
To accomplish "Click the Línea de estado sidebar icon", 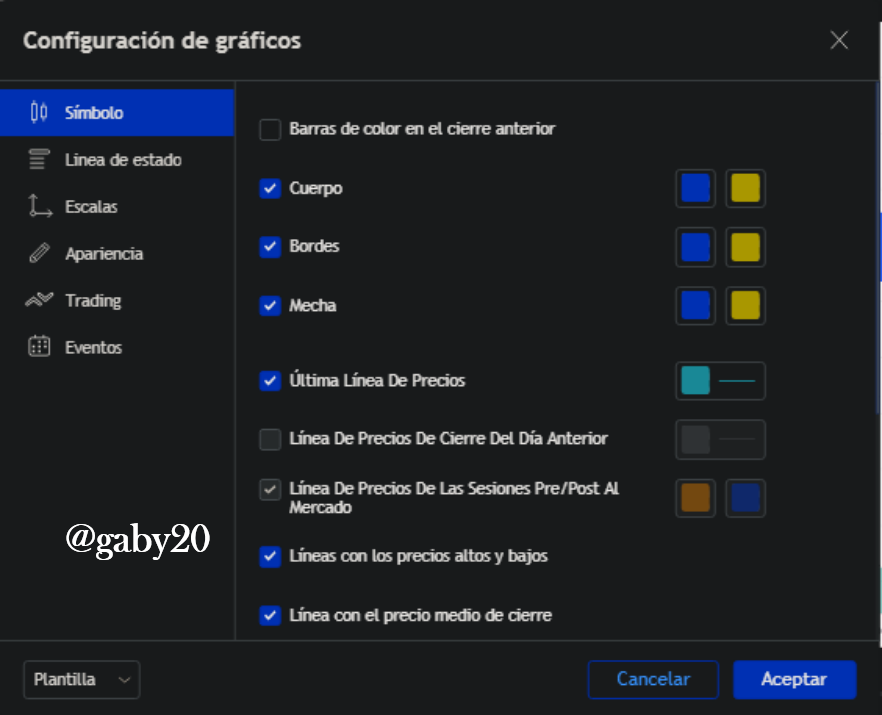I will (x=39, y=159).
